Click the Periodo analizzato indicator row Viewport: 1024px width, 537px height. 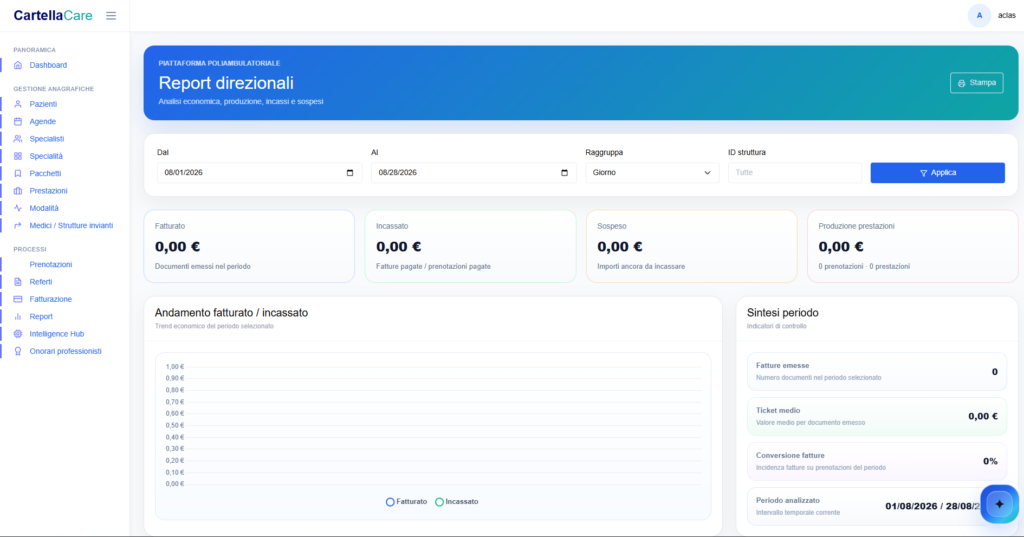point(876,506)
